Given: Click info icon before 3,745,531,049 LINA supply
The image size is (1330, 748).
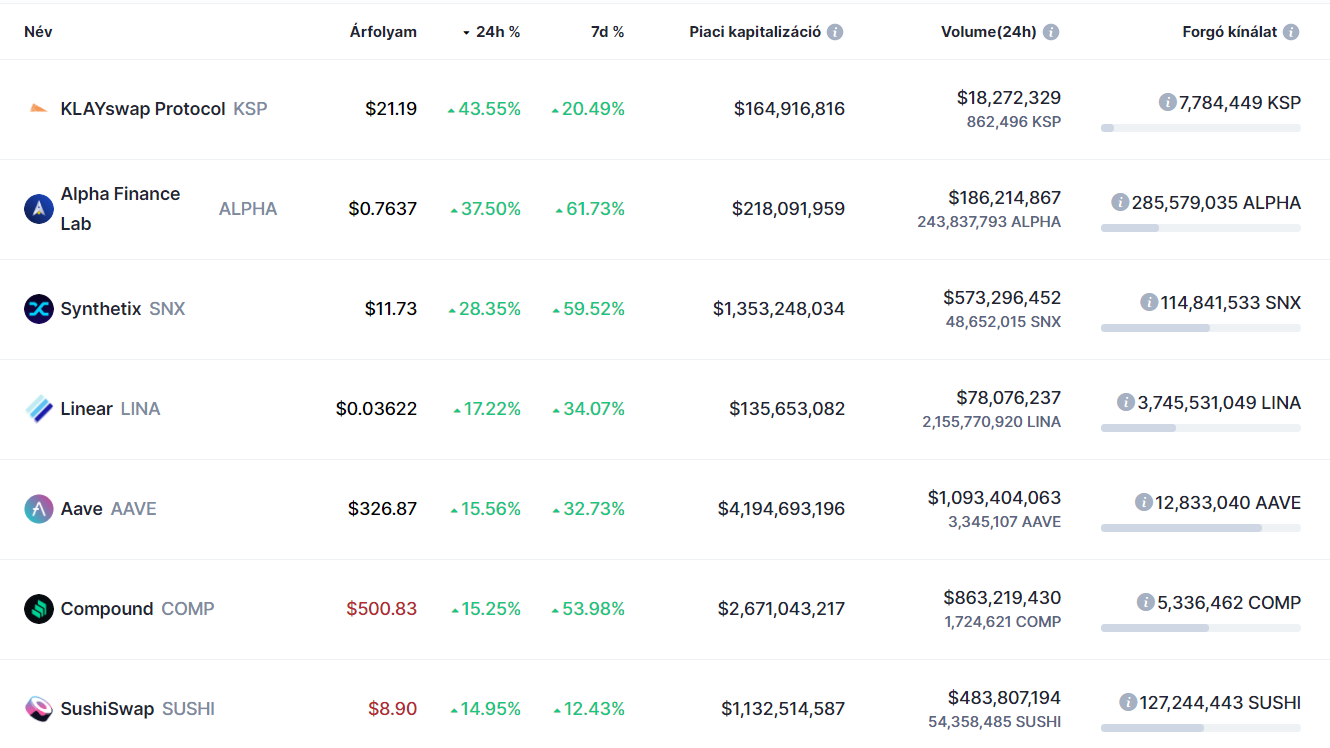Looking at the screenshot, I should click(x=1126, y=402).
